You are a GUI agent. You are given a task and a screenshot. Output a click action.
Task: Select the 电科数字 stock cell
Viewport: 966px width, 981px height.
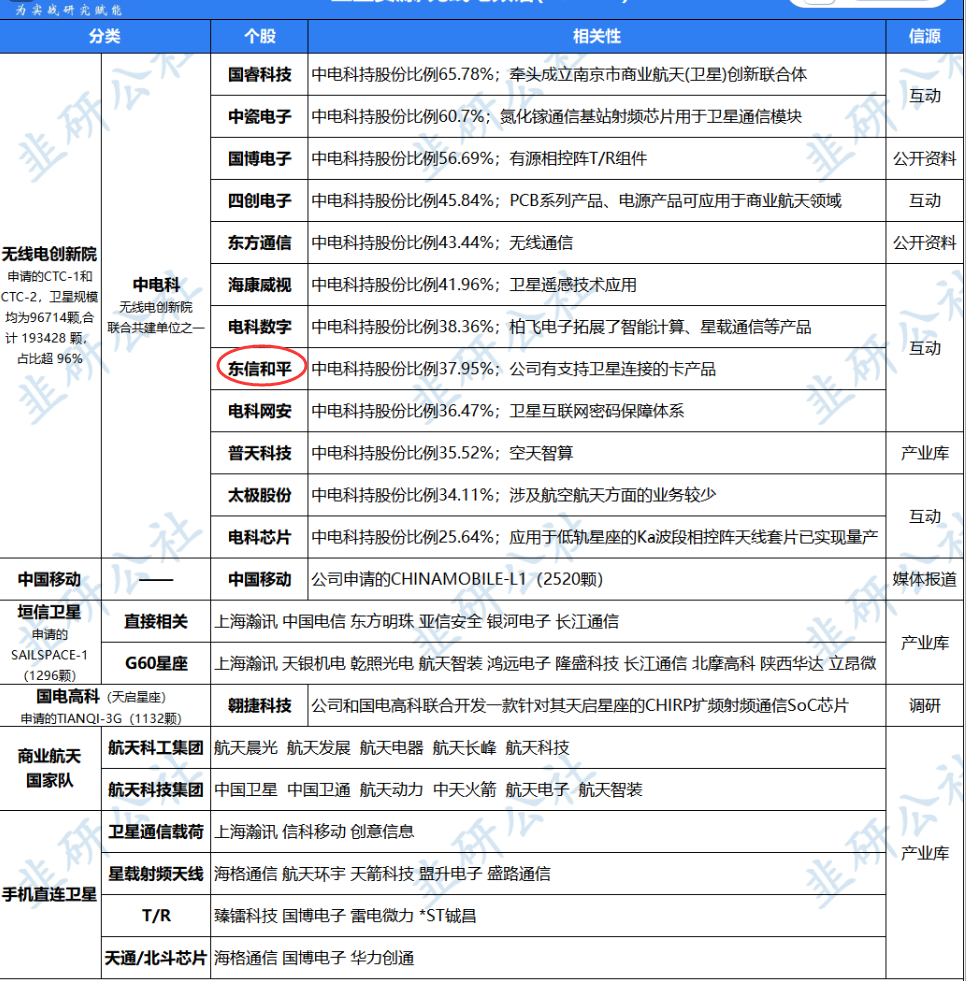[x=260, y=327]
